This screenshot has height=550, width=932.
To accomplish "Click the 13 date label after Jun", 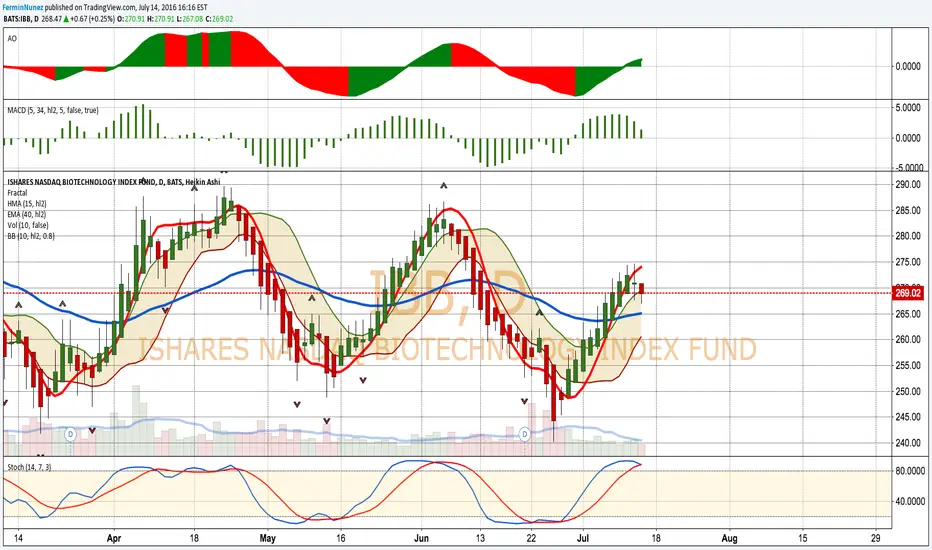I will click(480, 538).
